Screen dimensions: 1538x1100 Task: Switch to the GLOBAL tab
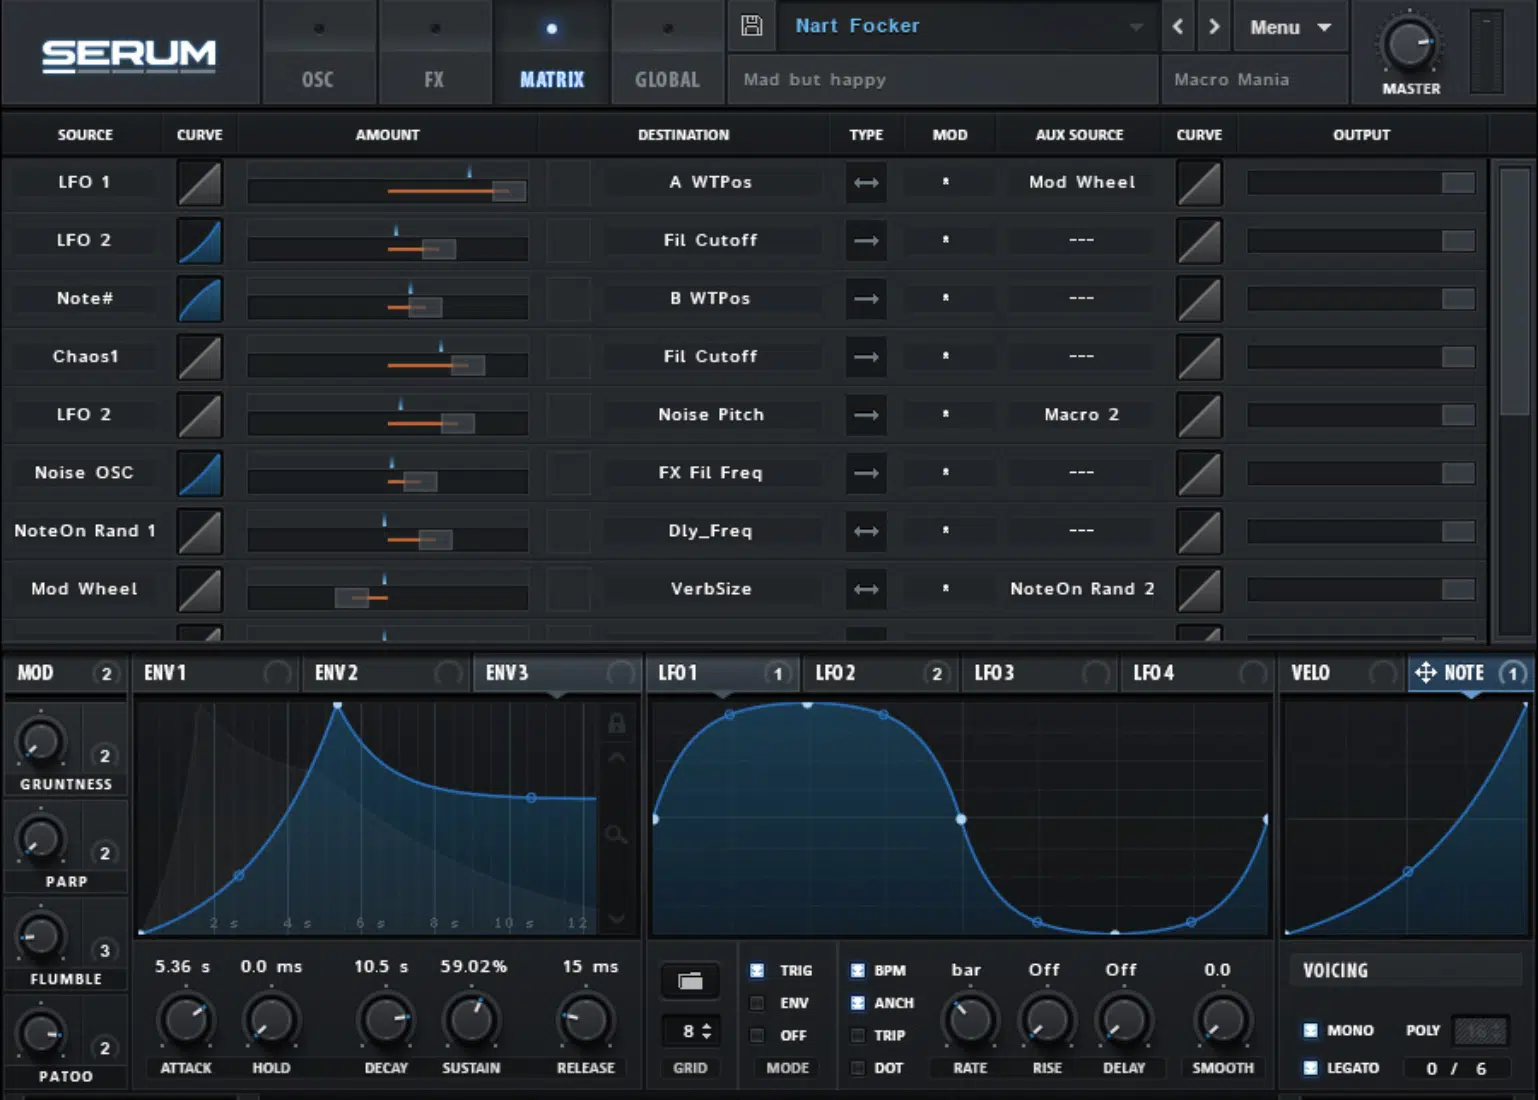667,54
